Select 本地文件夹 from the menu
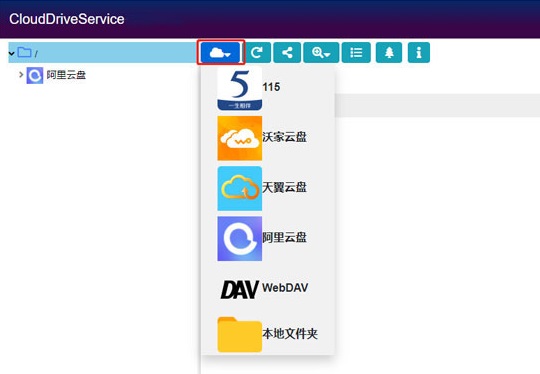 [267, 334]
